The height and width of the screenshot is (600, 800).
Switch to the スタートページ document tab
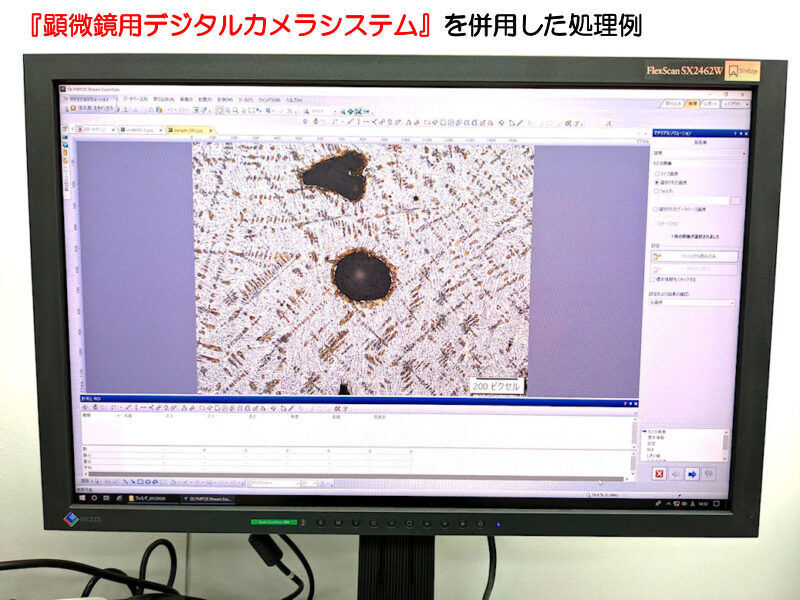[x=95, y=129]
